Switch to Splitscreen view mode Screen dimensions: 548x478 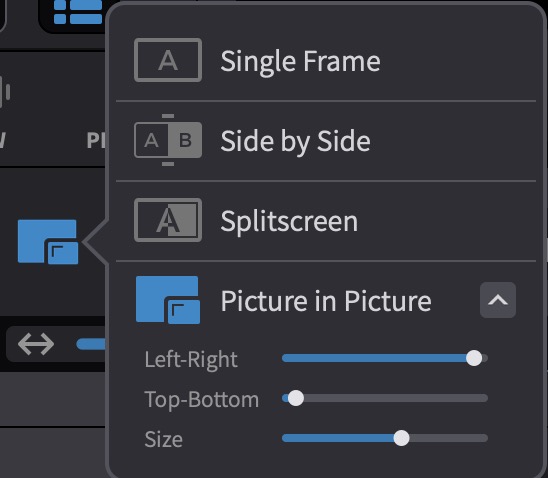coord(326,221)
